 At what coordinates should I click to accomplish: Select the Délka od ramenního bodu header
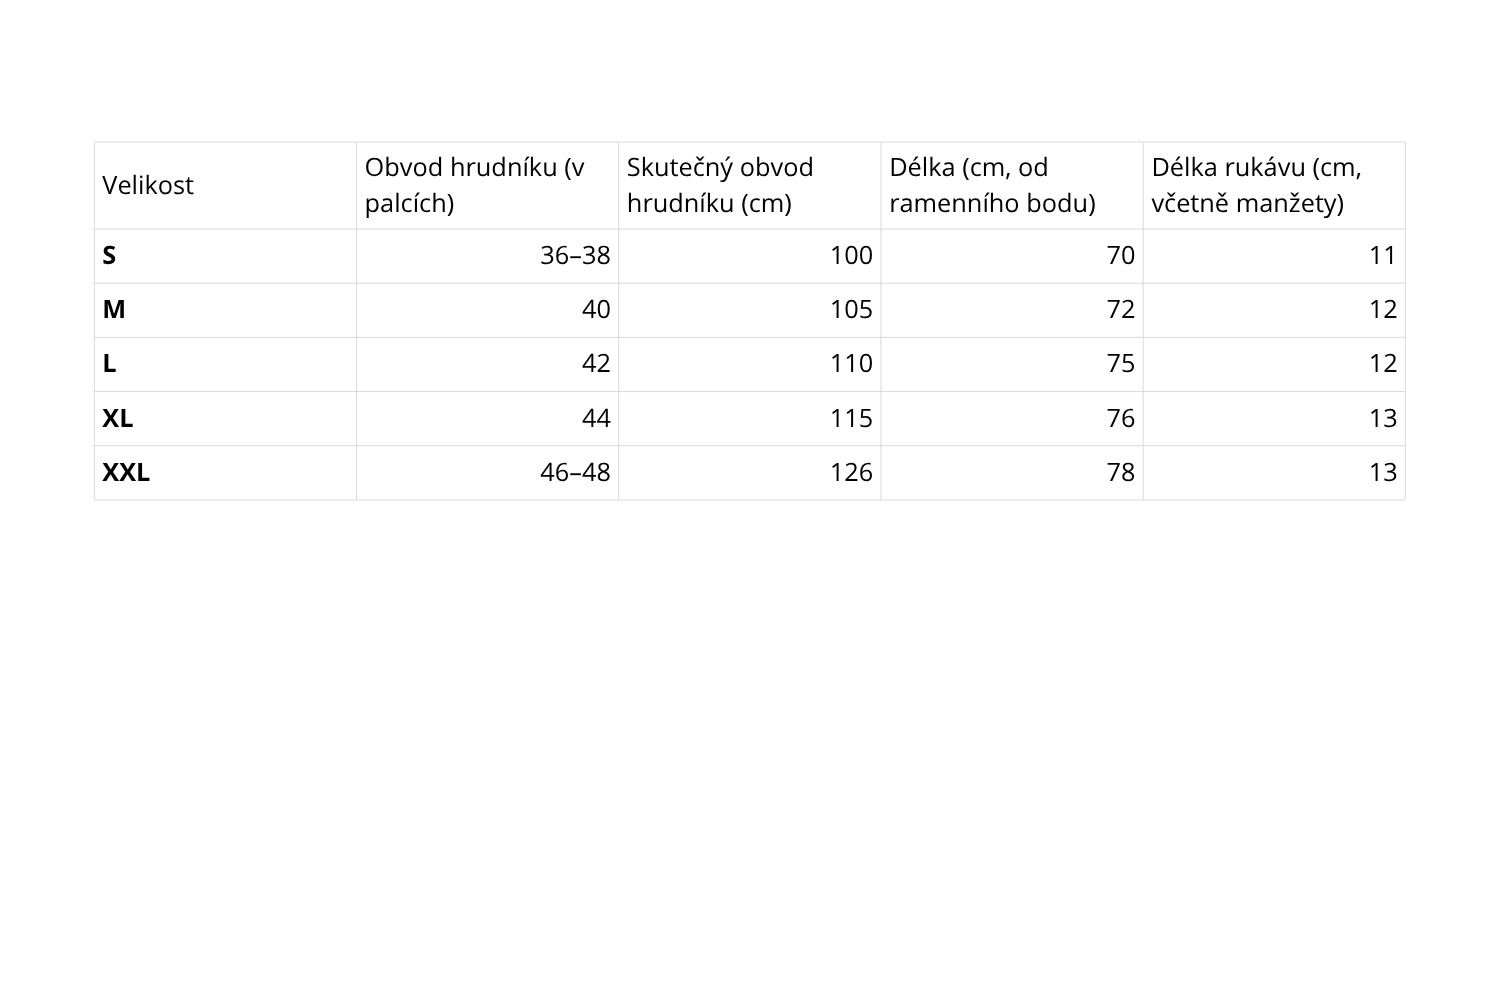1012,185
